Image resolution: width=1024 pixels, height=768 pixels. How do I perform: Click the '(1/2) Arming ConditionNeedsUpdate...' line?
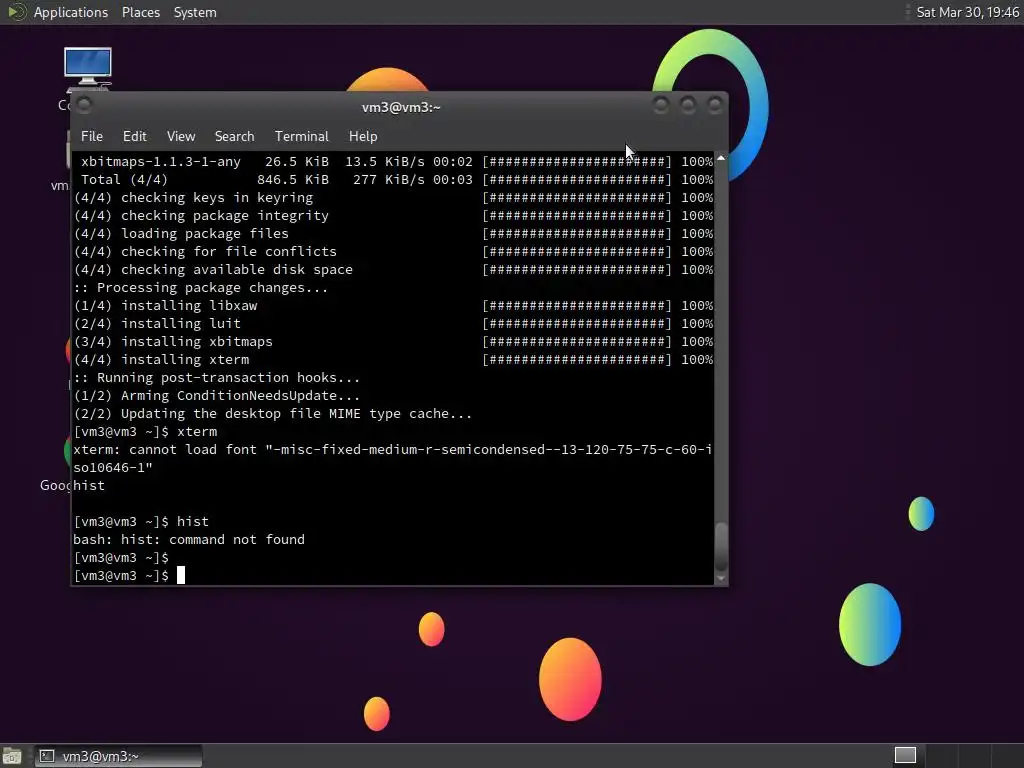click(217, 396)
